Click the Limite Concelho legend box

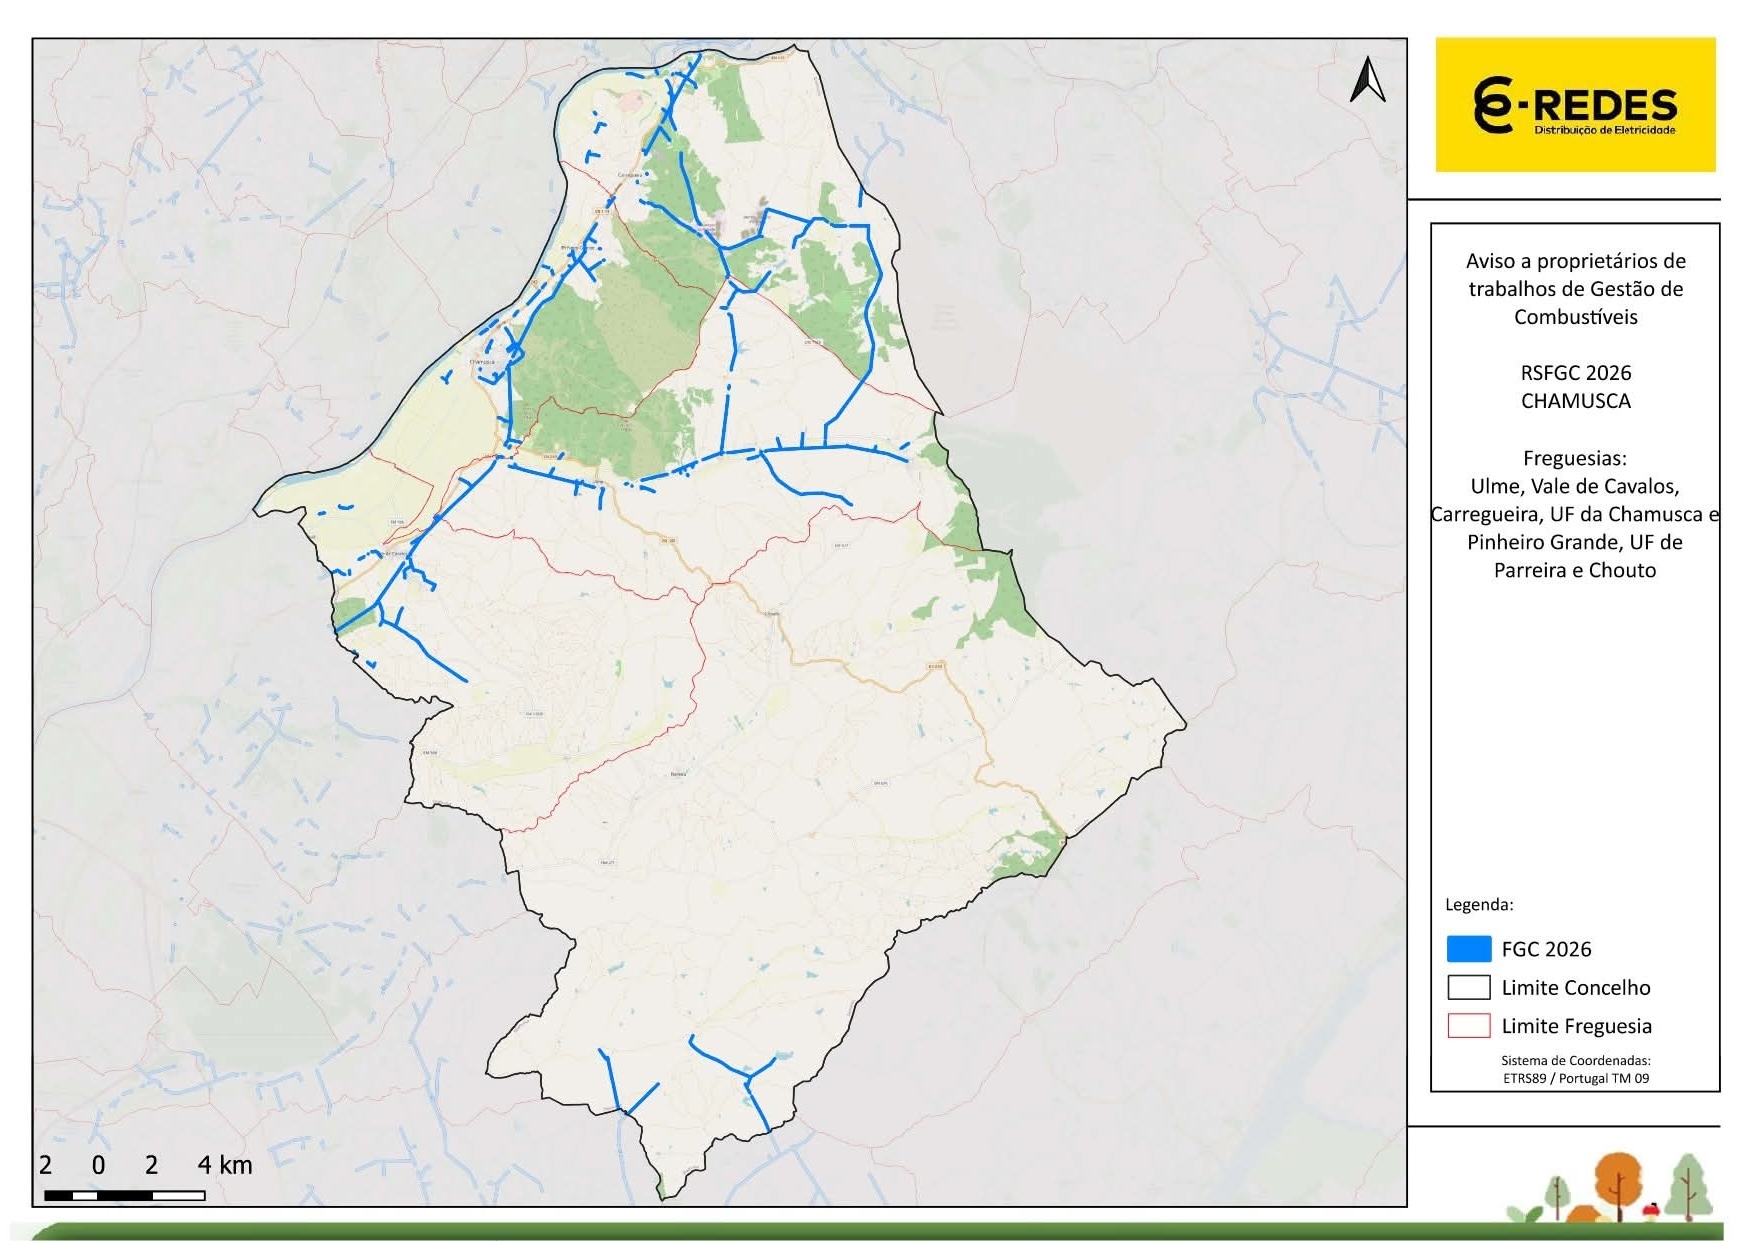[x=1468, y=987]
